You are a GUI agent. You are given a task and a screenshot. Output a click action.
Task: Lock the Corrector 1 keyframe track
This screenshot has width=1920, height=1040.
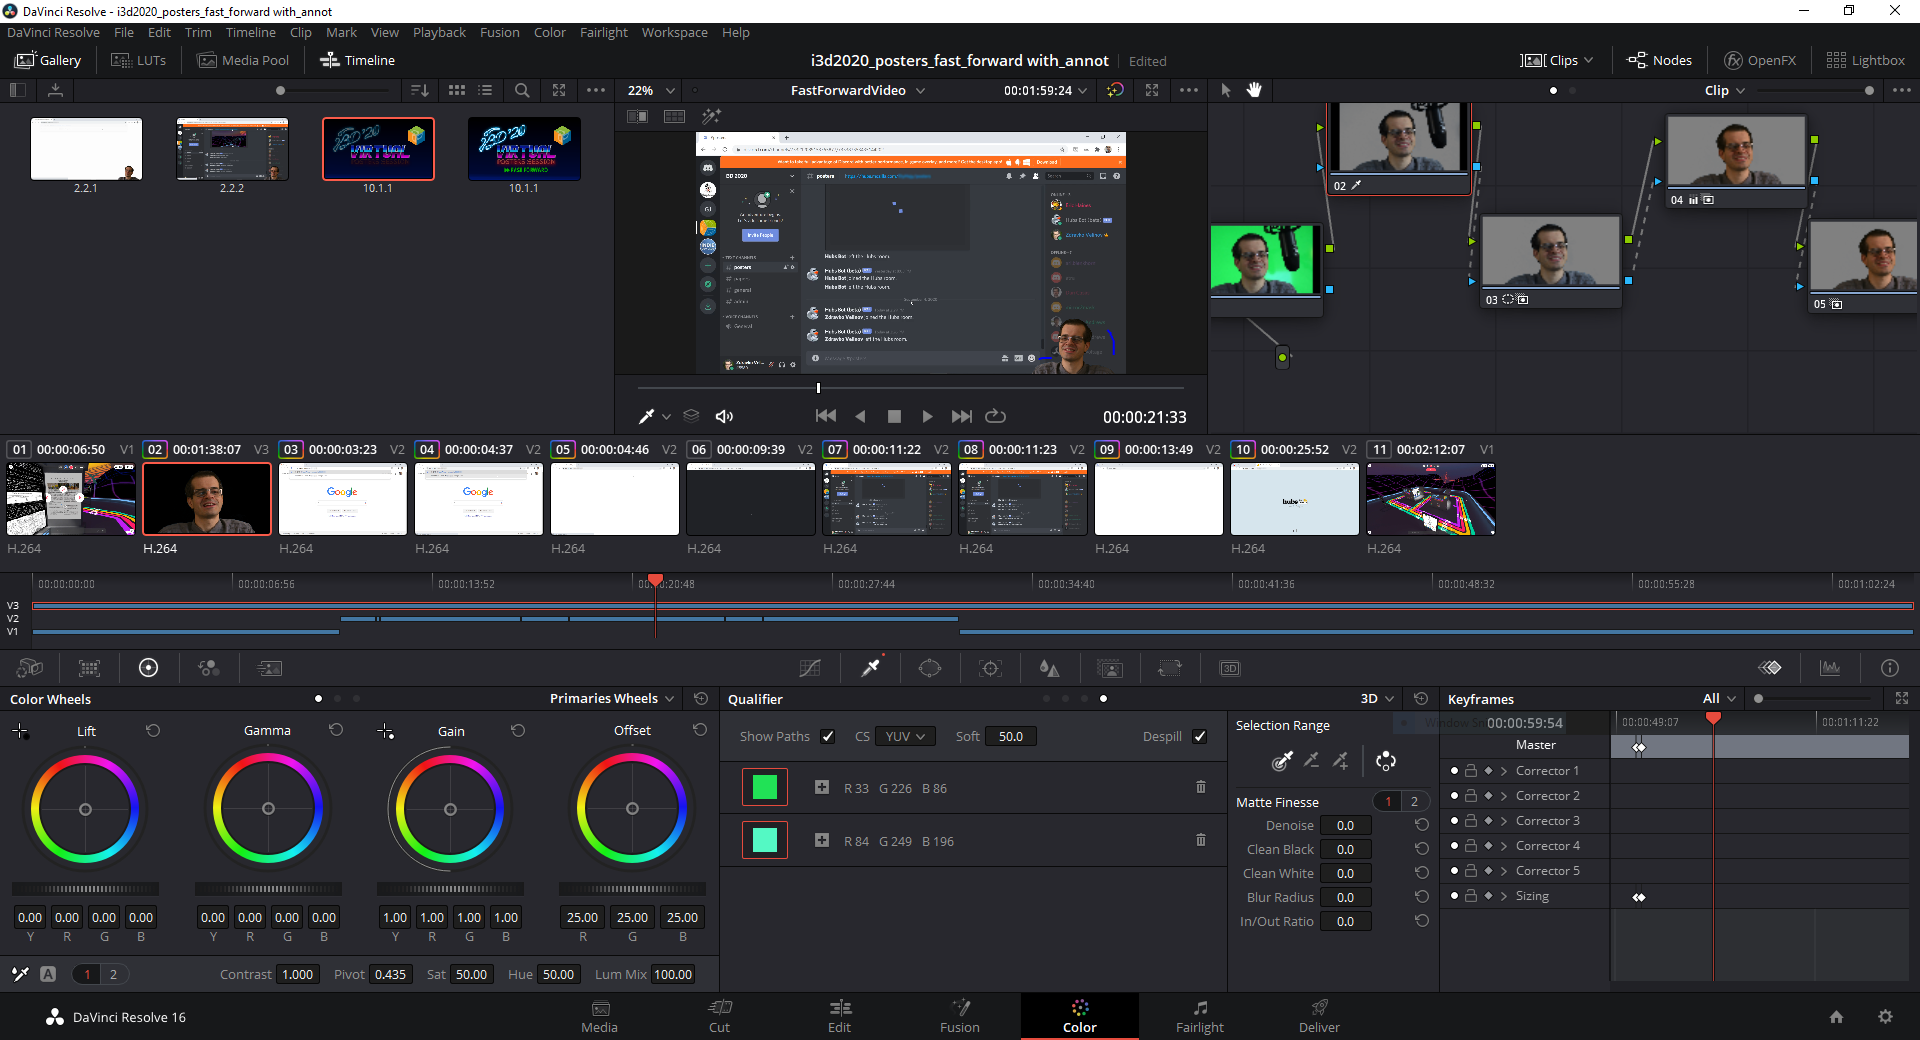click(x=1470, y=770)
